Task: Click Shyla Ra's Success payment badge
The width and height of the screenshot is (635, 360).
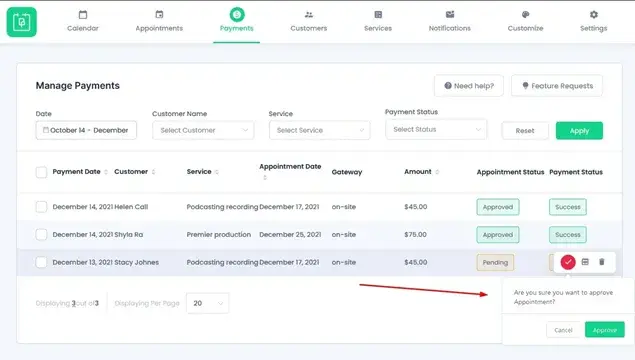Action: pos(568,235)
